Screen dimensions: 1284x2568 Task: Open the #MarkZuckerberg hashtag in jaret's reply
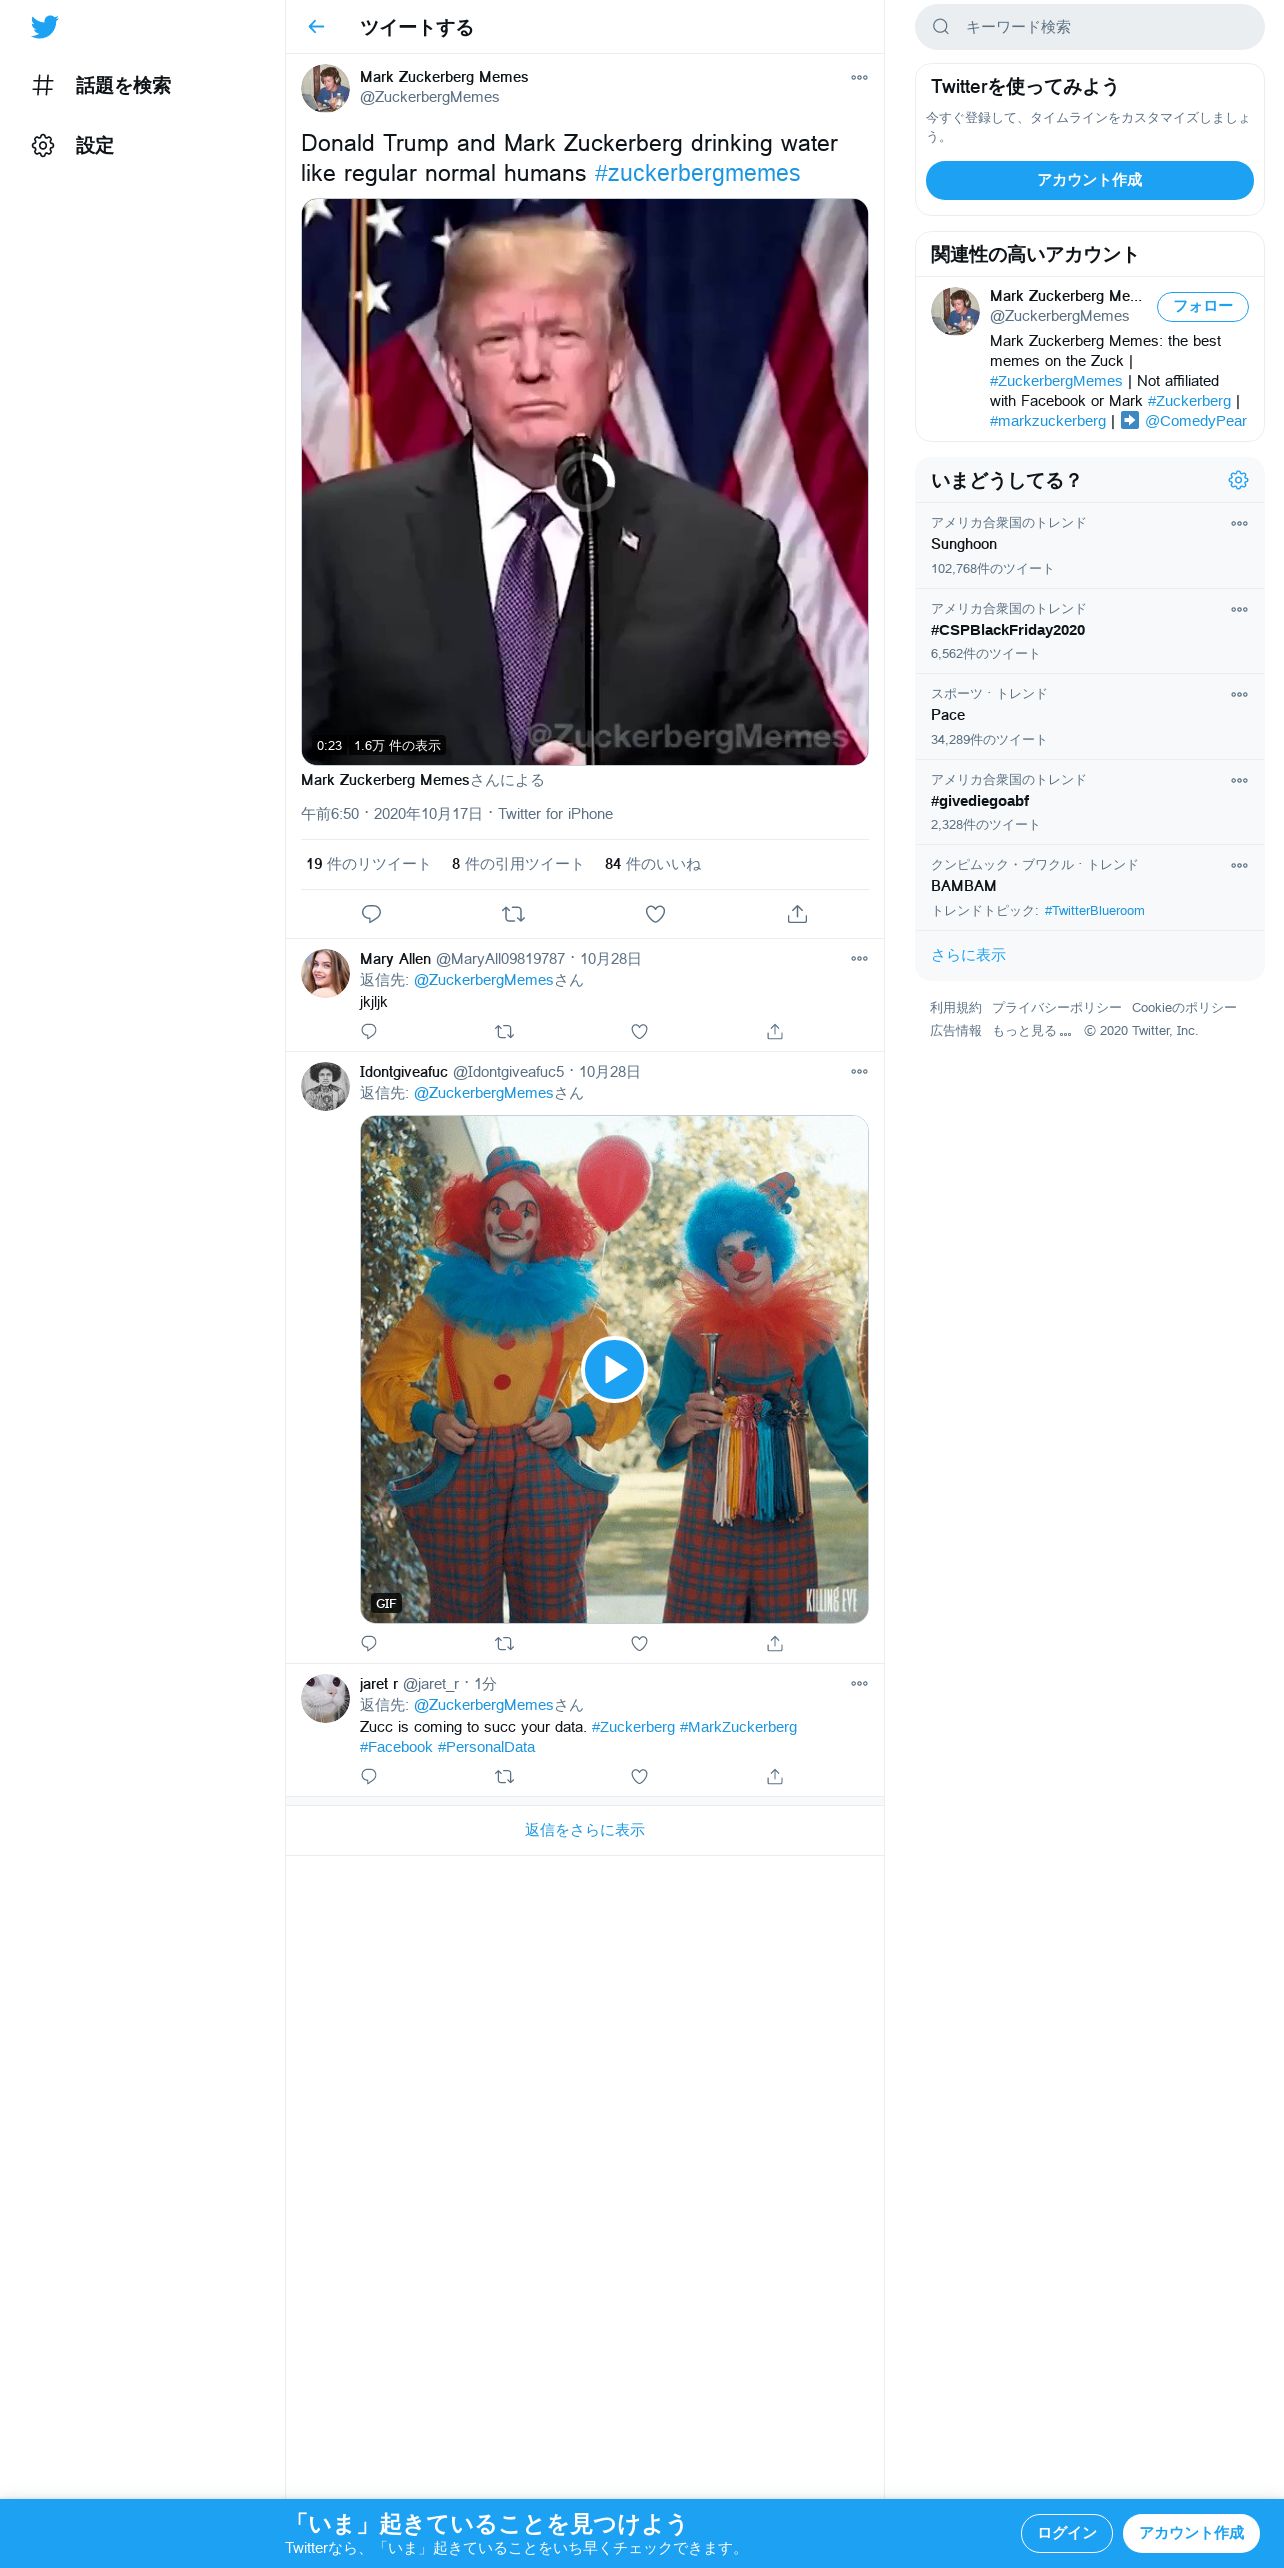click(738, 1727)
